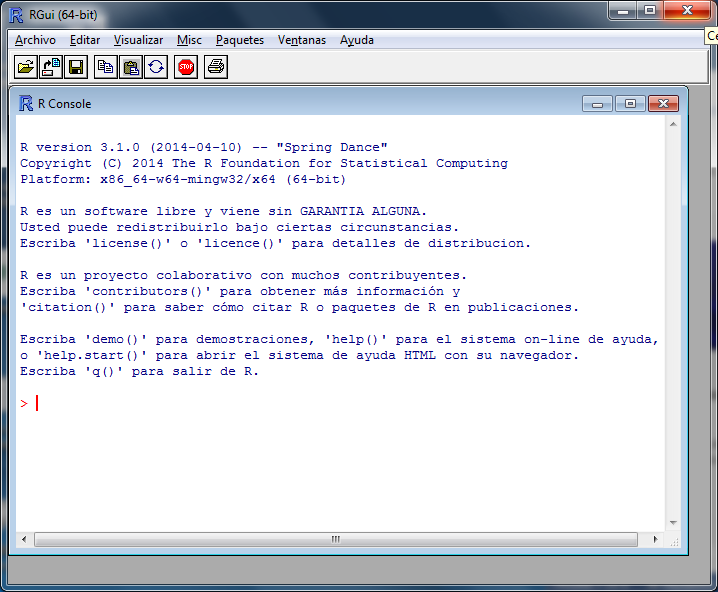Minimize the R Console child window
The image size is (718, 592).
click(x=597, y=104)
